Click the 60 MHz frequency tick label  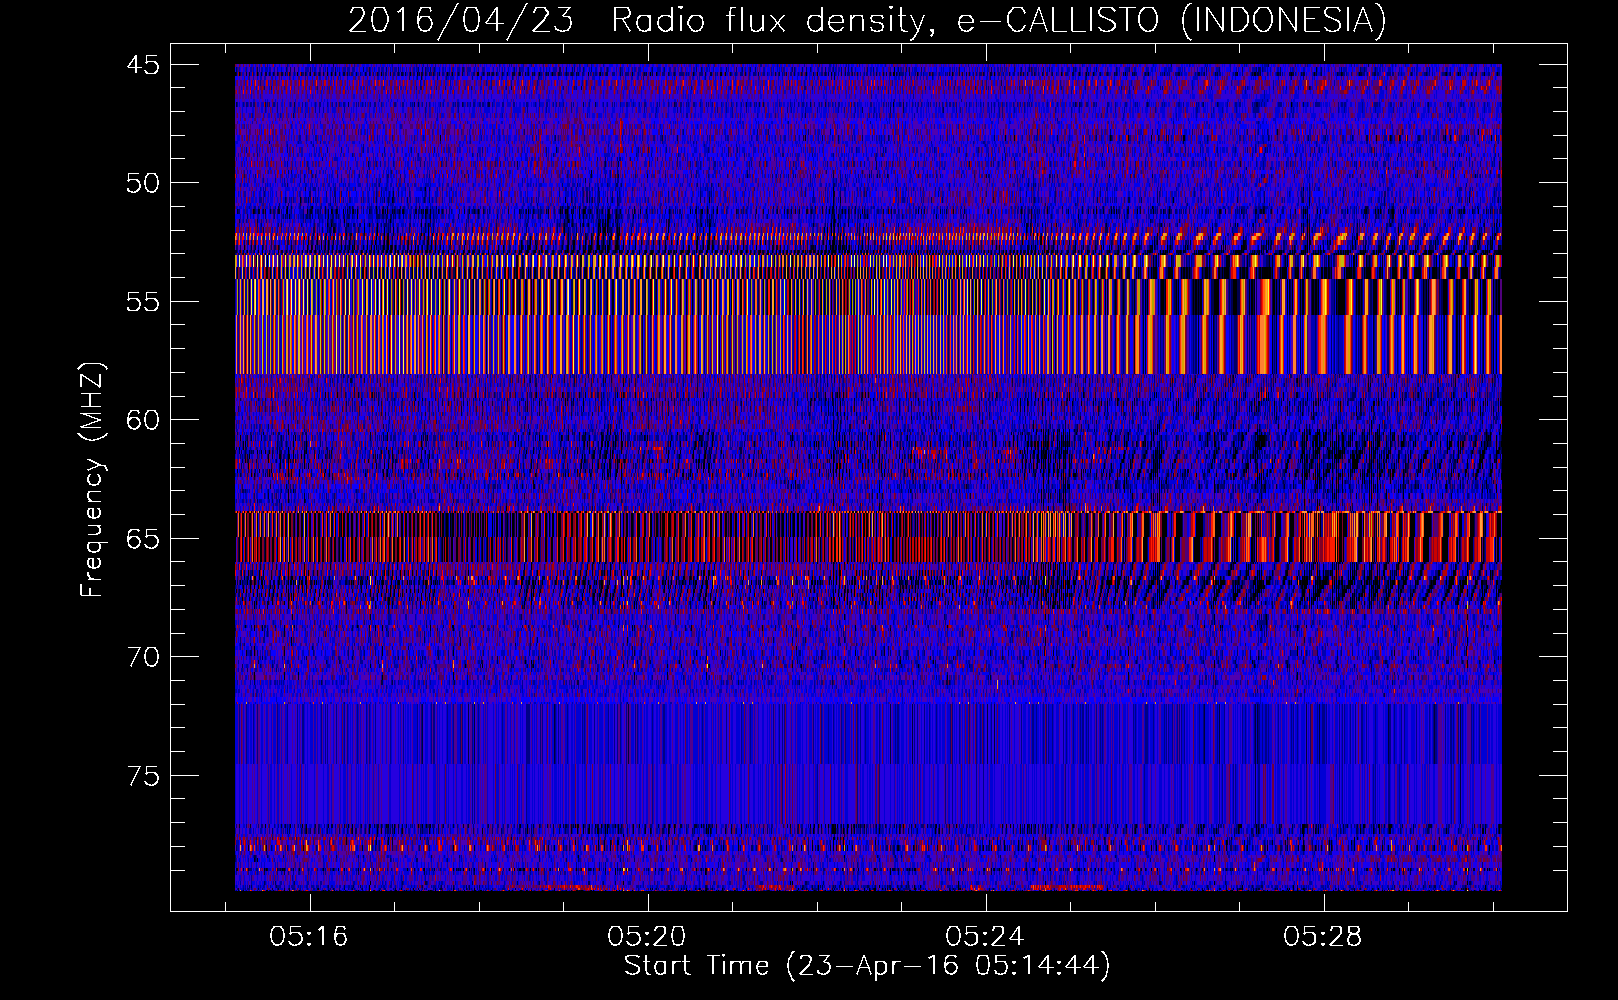click(x=143, y=420)
